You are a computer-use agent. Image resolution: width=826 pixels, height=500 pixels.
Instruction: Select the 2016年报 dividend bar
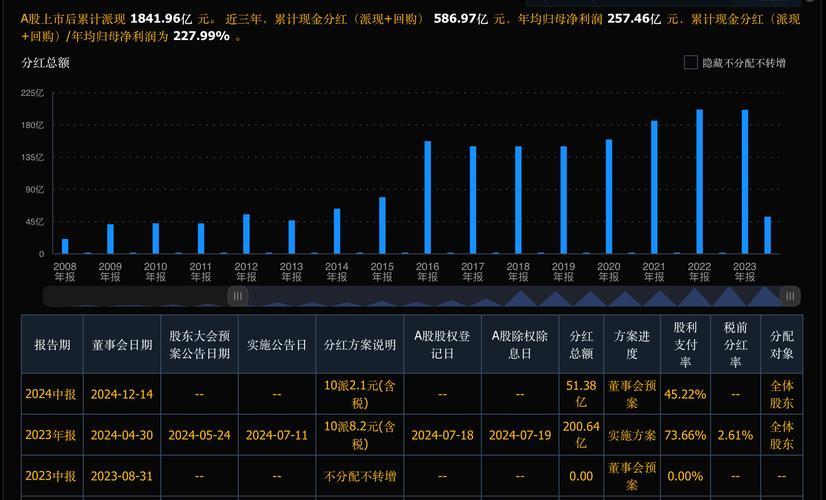428,197
